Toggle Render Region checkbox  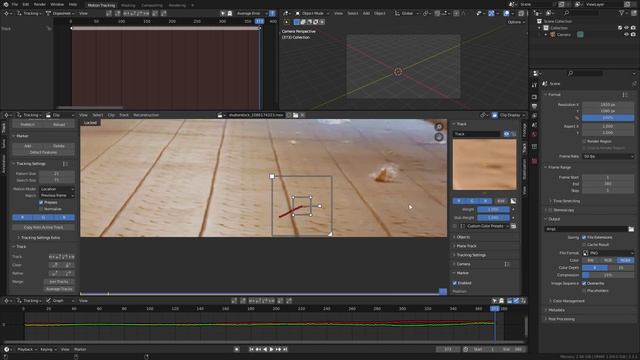584,141
